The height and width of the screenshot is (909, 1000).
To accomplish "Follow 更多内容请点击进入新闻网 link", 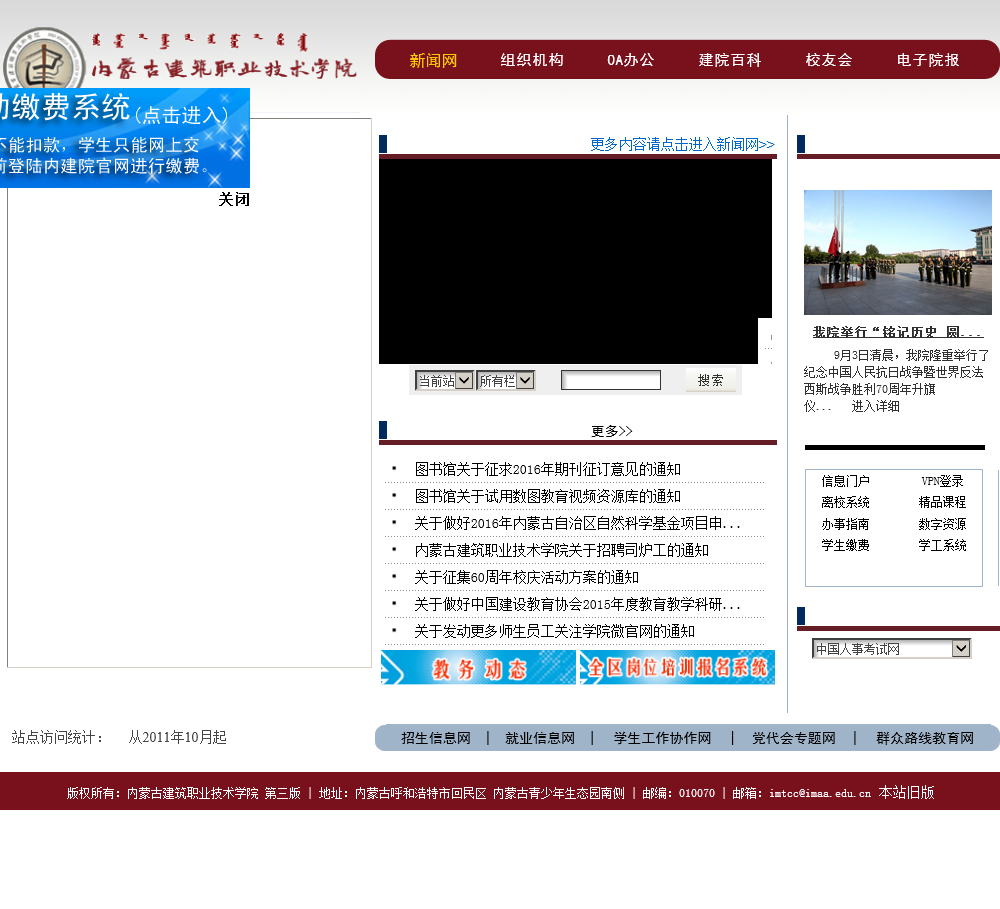I will click(x=682, y=144).
